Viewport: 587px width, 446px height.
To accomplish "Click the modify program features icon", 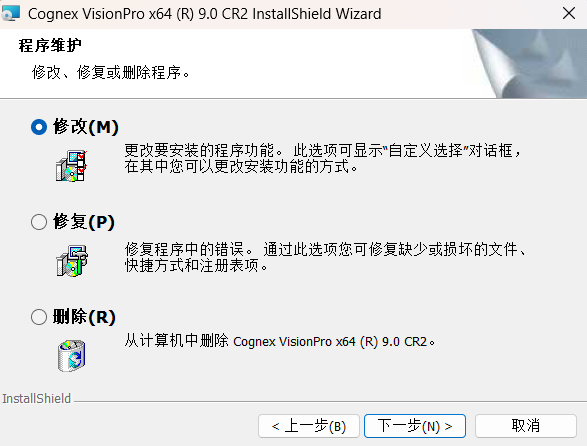I will point(72,166).
